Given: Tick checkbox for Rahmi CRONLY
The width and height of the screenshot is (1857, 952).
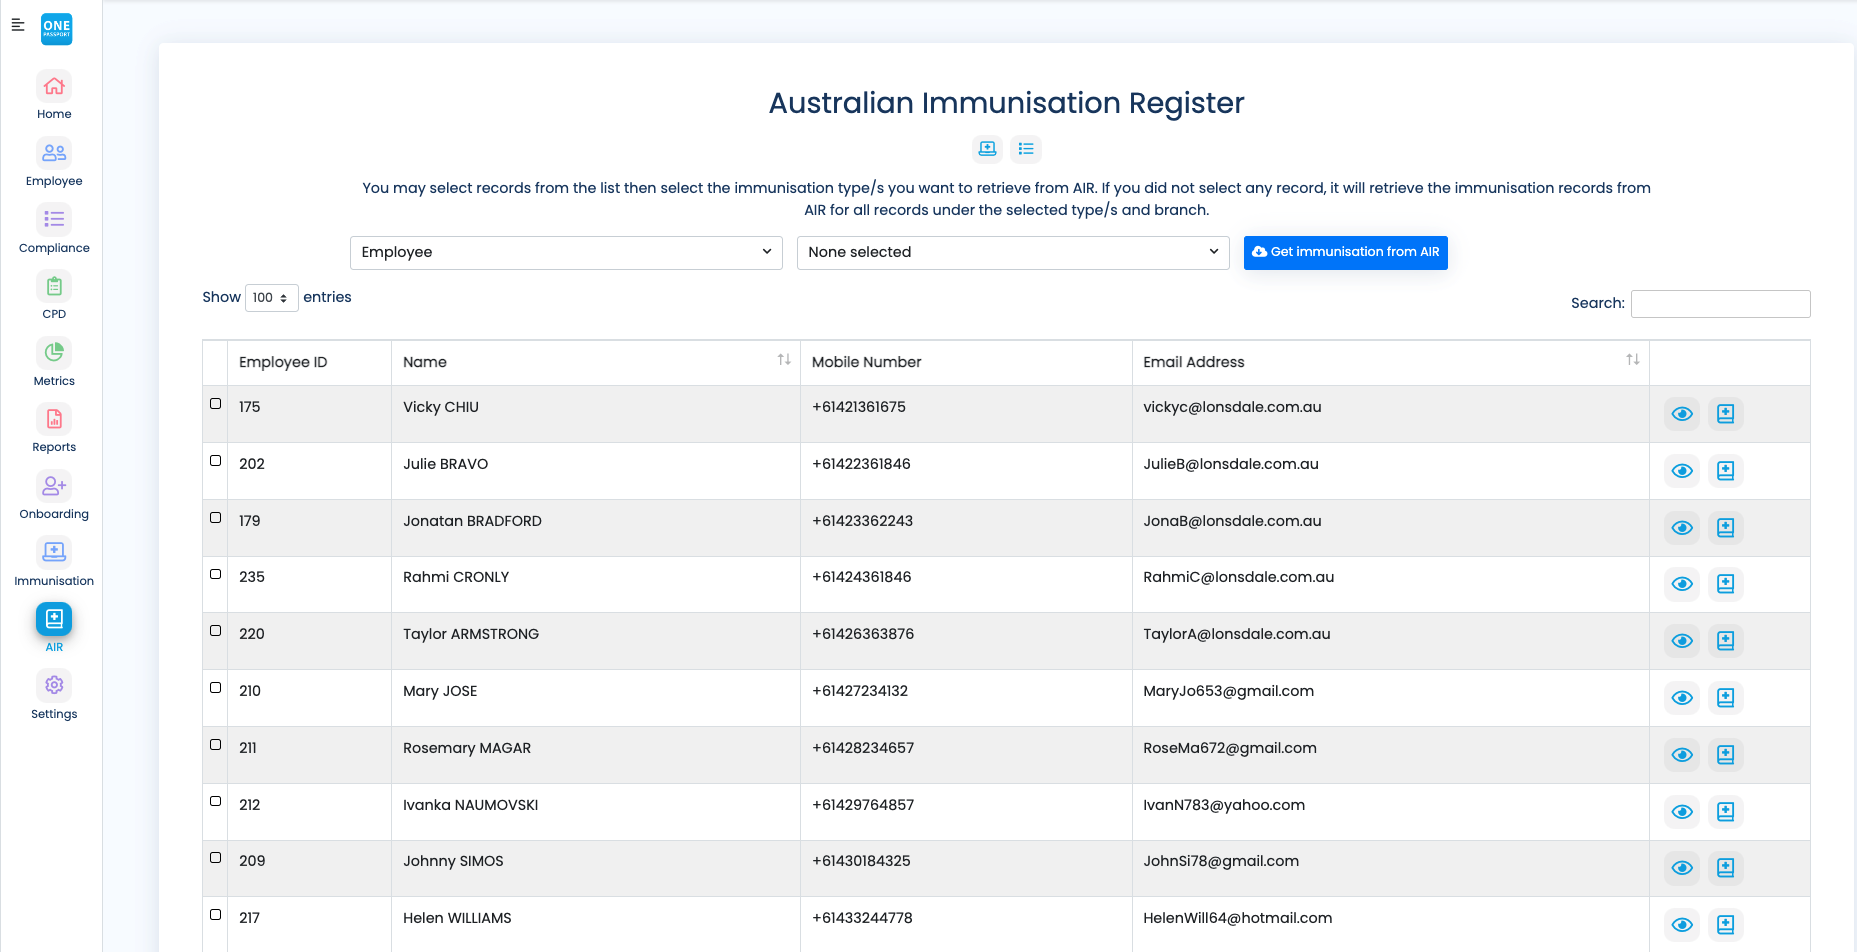Looking at the screenshot, I should (215, 574).
